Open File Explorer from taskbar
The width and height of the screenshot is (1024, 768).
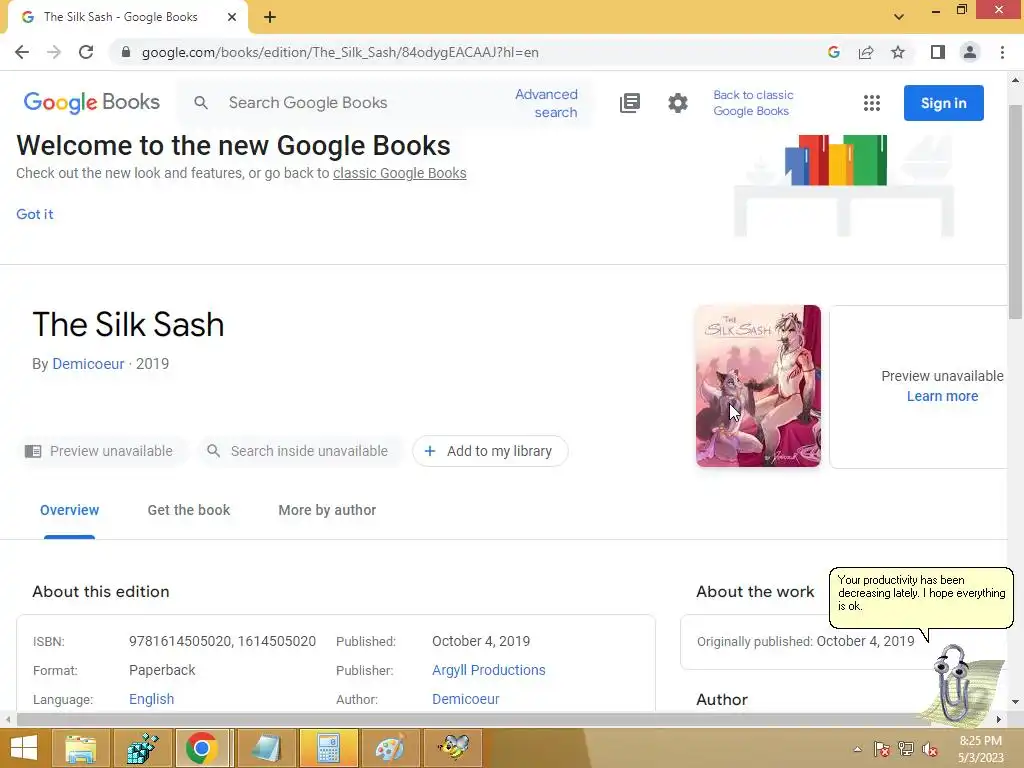click(x=80, y=748)
